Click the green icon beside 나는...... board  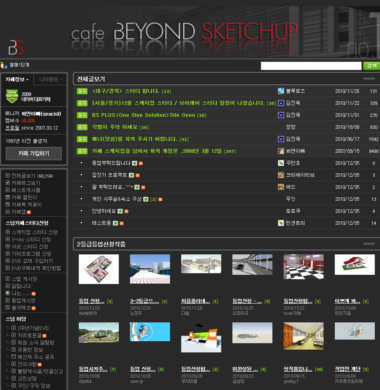7,293
